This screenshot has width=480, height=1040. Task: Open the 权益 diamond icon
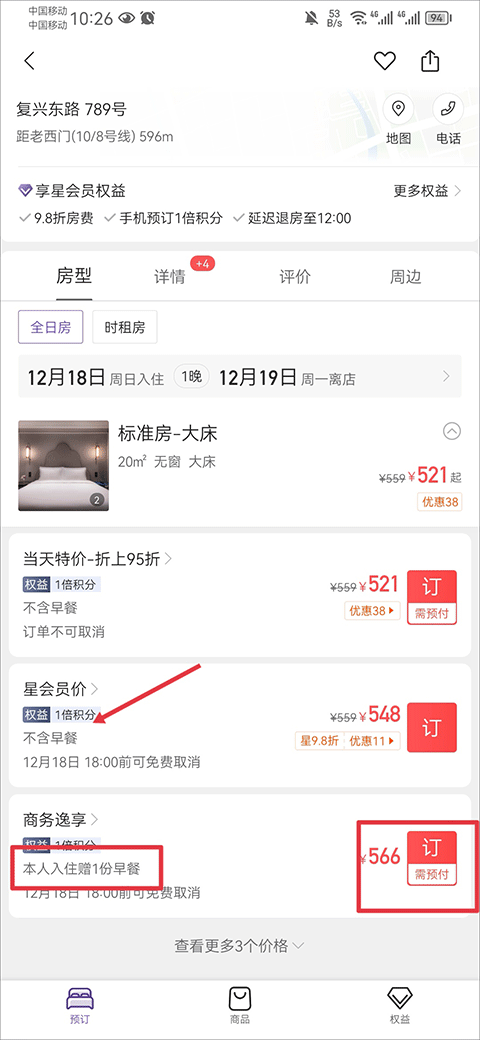pos(400,998)
